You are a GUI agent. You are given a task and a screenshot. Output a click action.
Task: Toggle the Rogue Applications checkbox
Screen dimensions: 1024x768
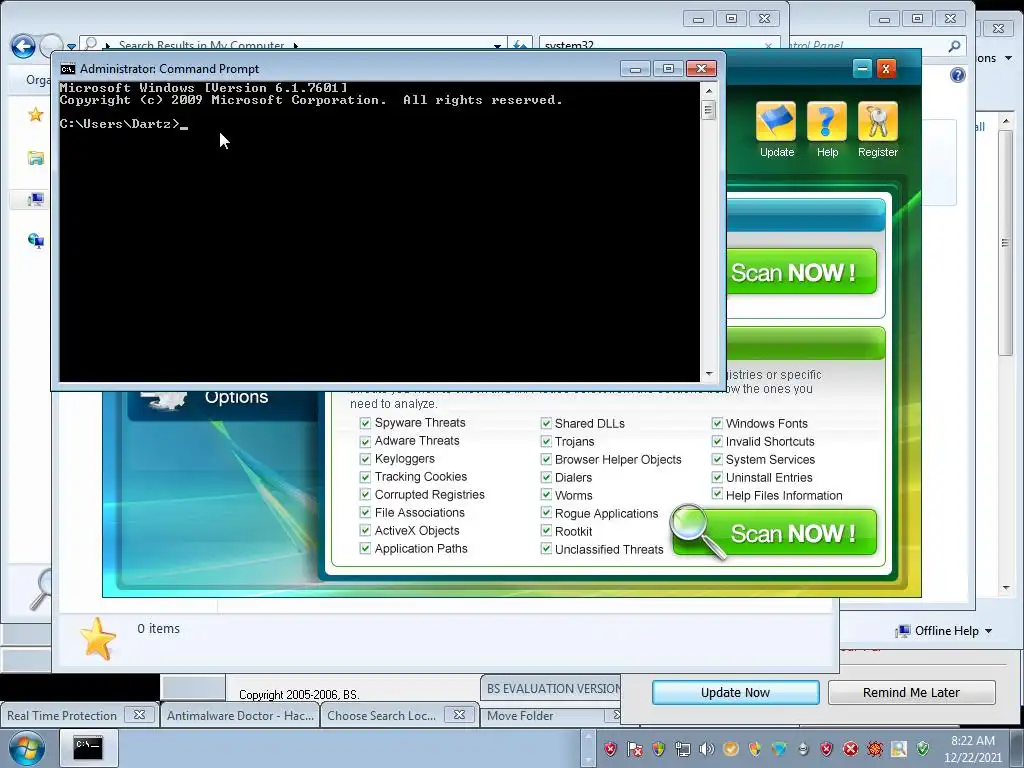(x=546, y=513)
